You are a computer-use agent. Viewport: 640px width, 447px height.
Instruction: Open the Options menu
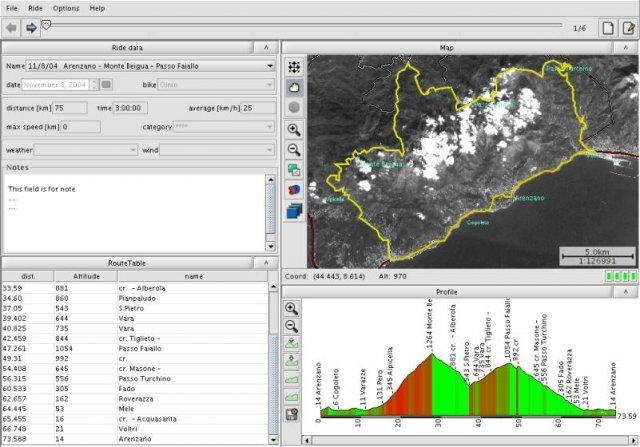pos(66,8)
